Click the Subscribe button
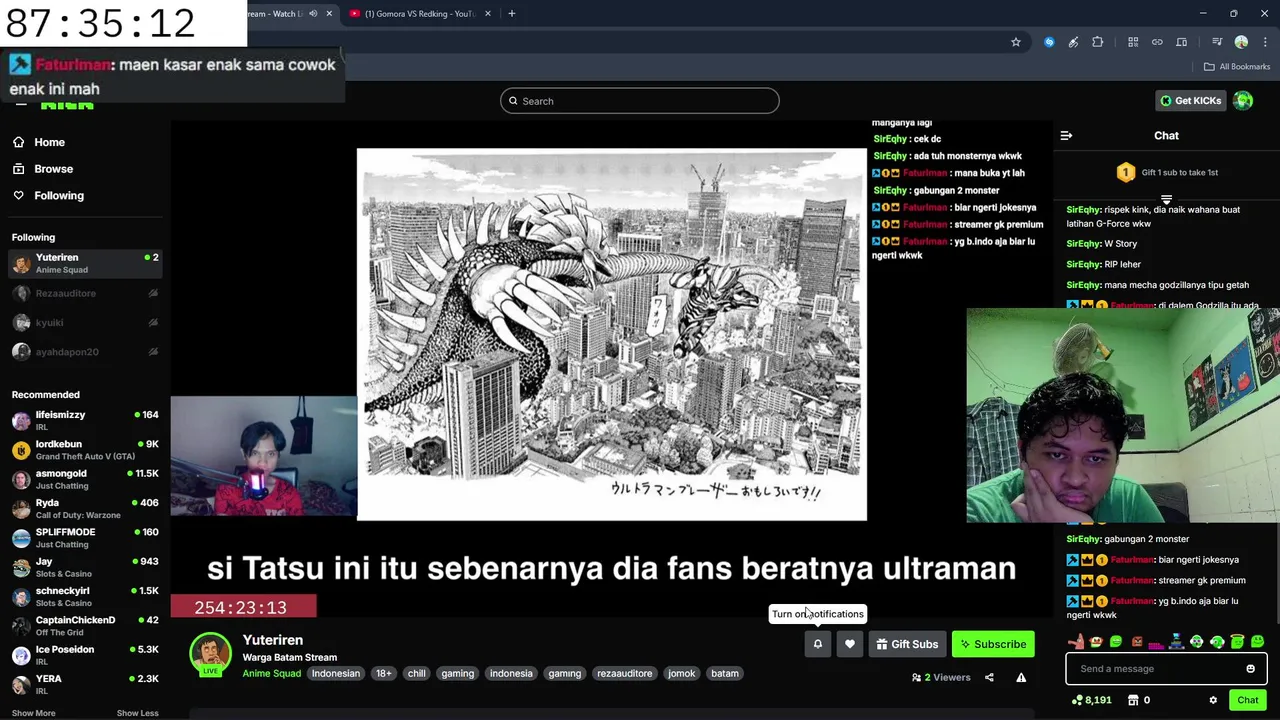This screenshot has width=1280, height=720. point(993,644)
